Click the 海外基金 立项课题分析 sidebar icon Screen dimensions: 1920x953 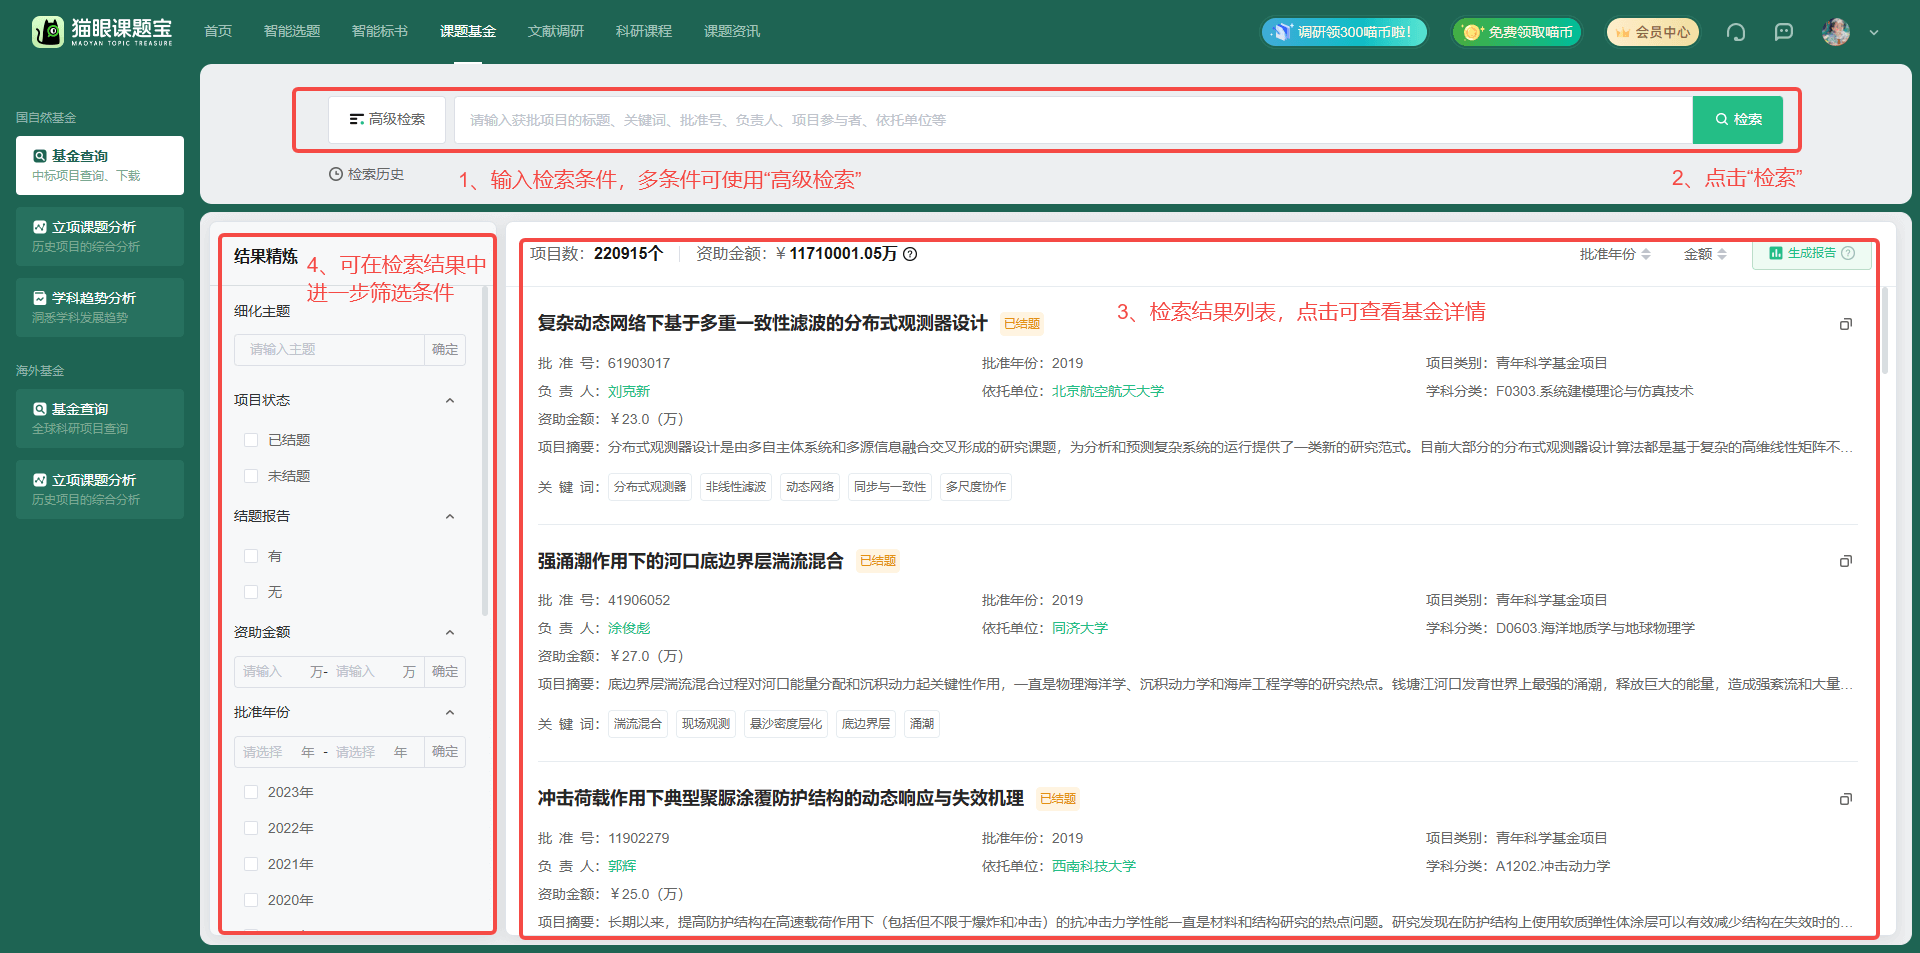40,480
